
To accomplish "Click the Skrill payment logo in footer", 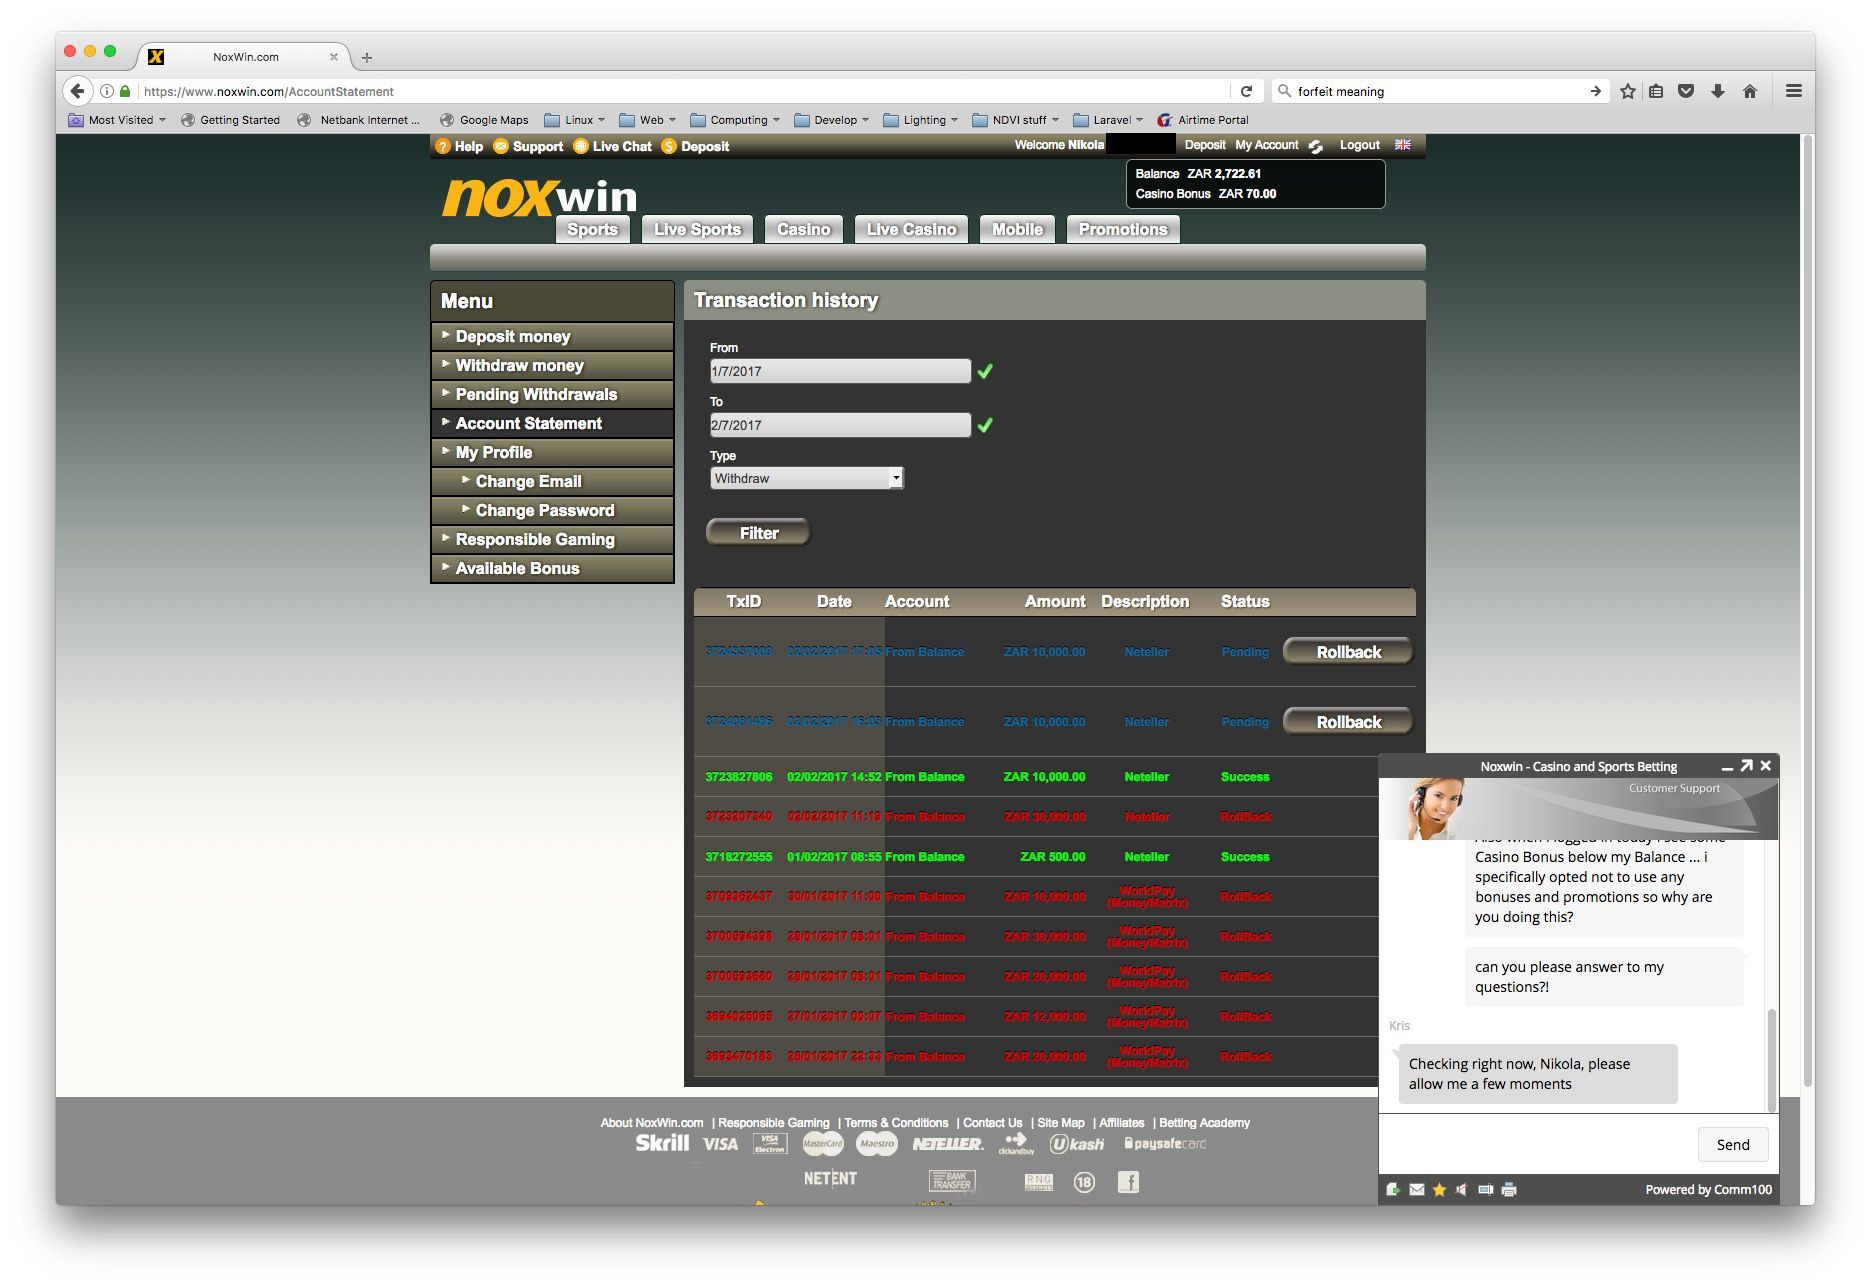I will (x=662, y=1143).
